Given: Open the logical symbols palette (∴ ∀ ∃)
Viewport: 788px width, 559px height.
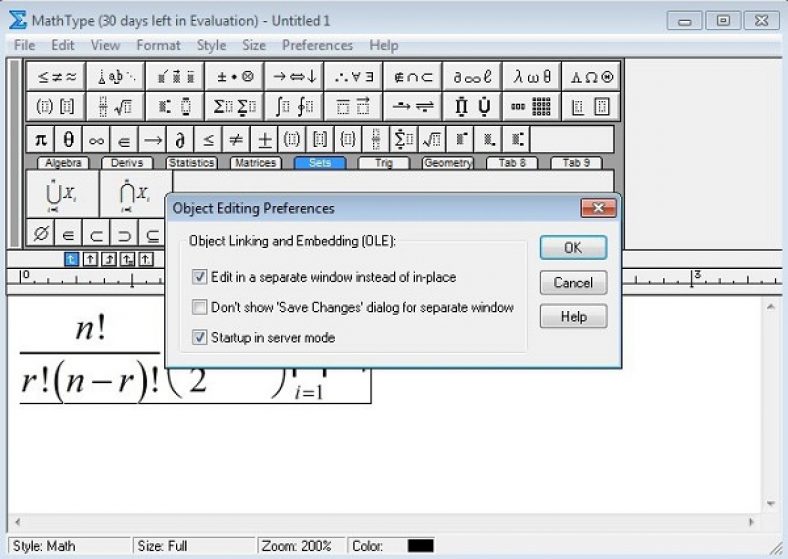Looking at the screenshot, I should tap(353, 76).
